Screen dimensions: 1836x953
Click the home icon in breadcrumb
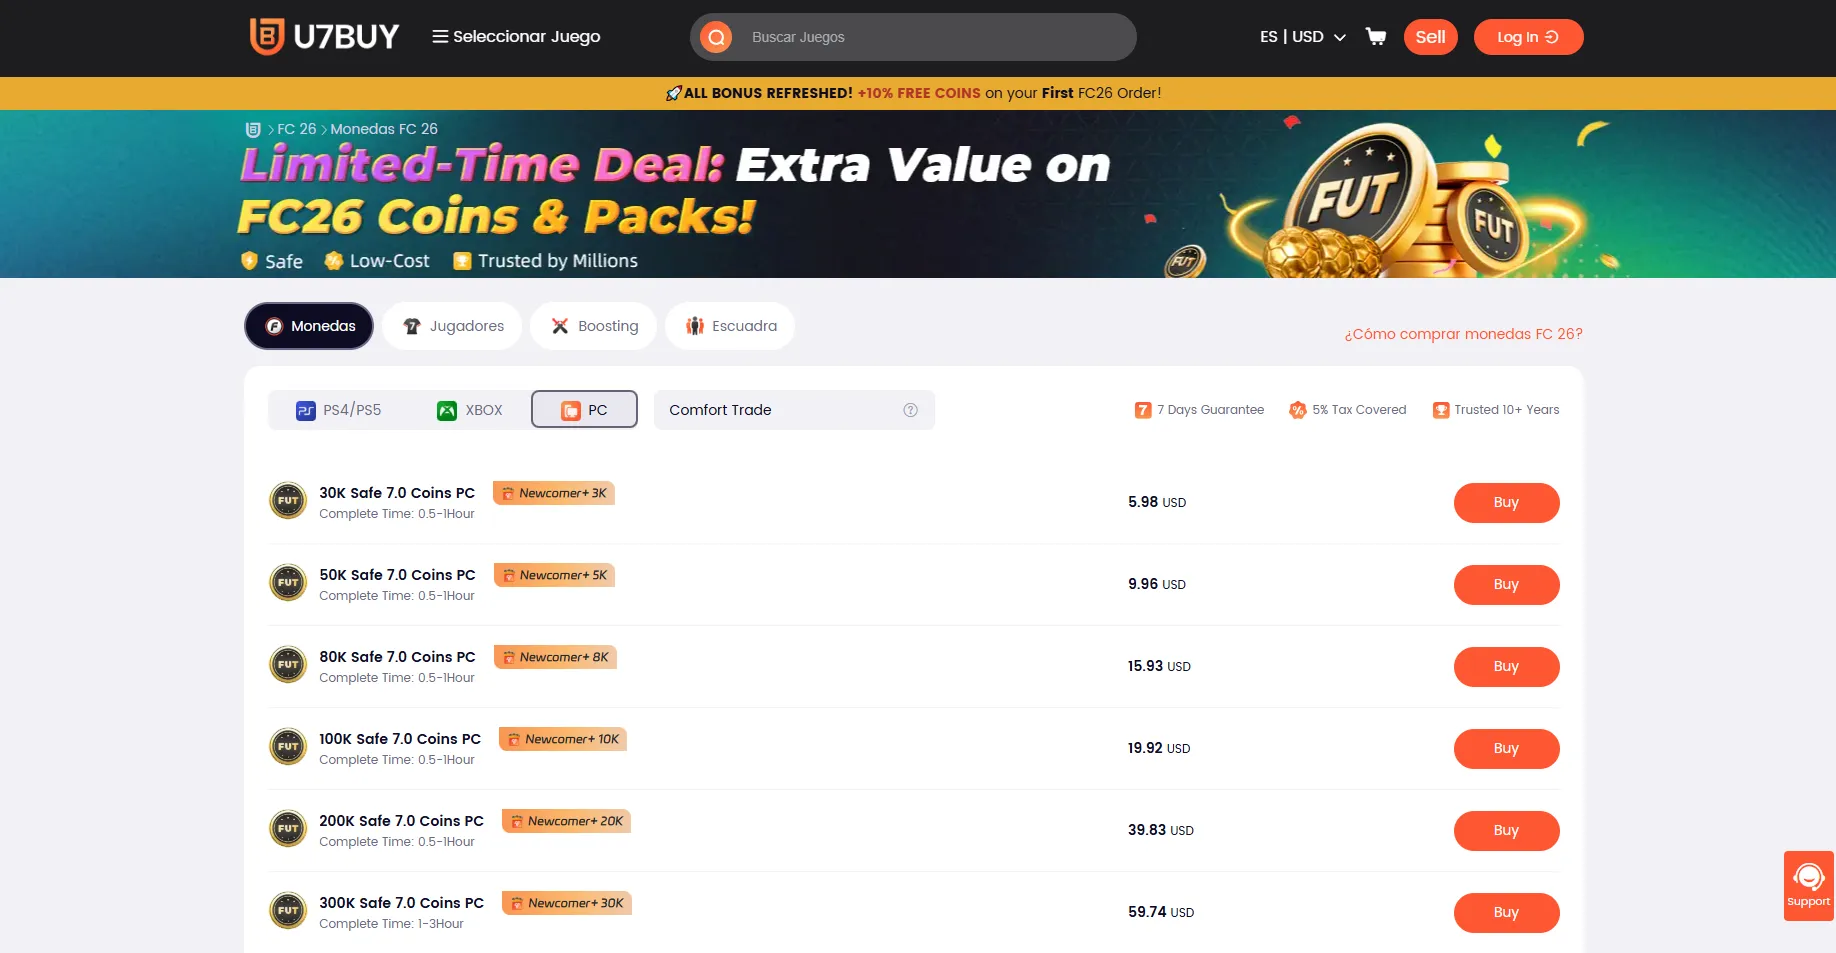click(x=253, y=130)
